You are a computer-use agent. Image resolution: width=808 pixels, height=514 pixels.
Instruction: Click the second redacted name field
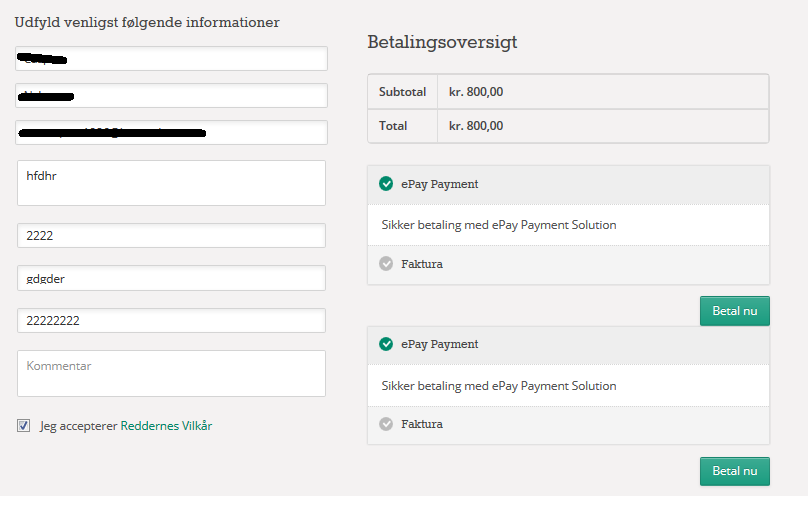click(x=171, y=96)
